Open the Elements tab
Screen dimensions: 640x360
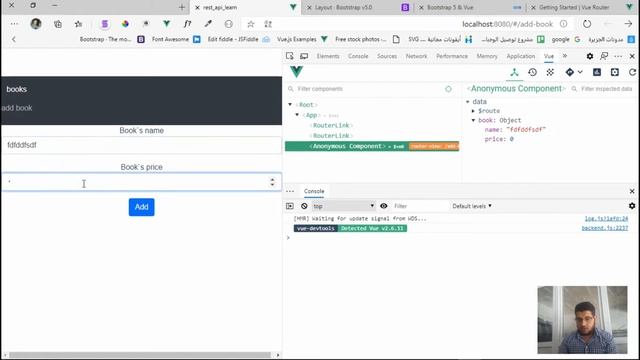coord(328,56)
